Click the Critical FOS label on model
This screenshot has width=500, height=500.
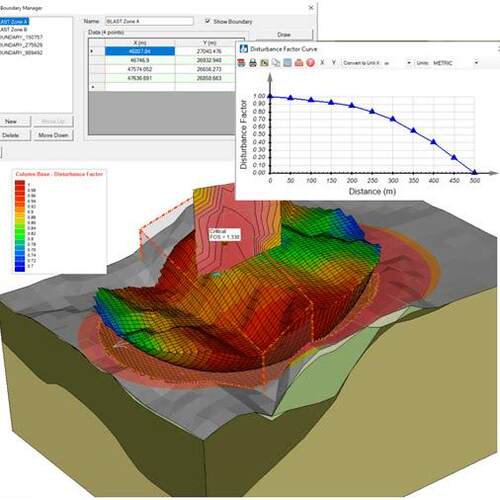pos(224,234)
